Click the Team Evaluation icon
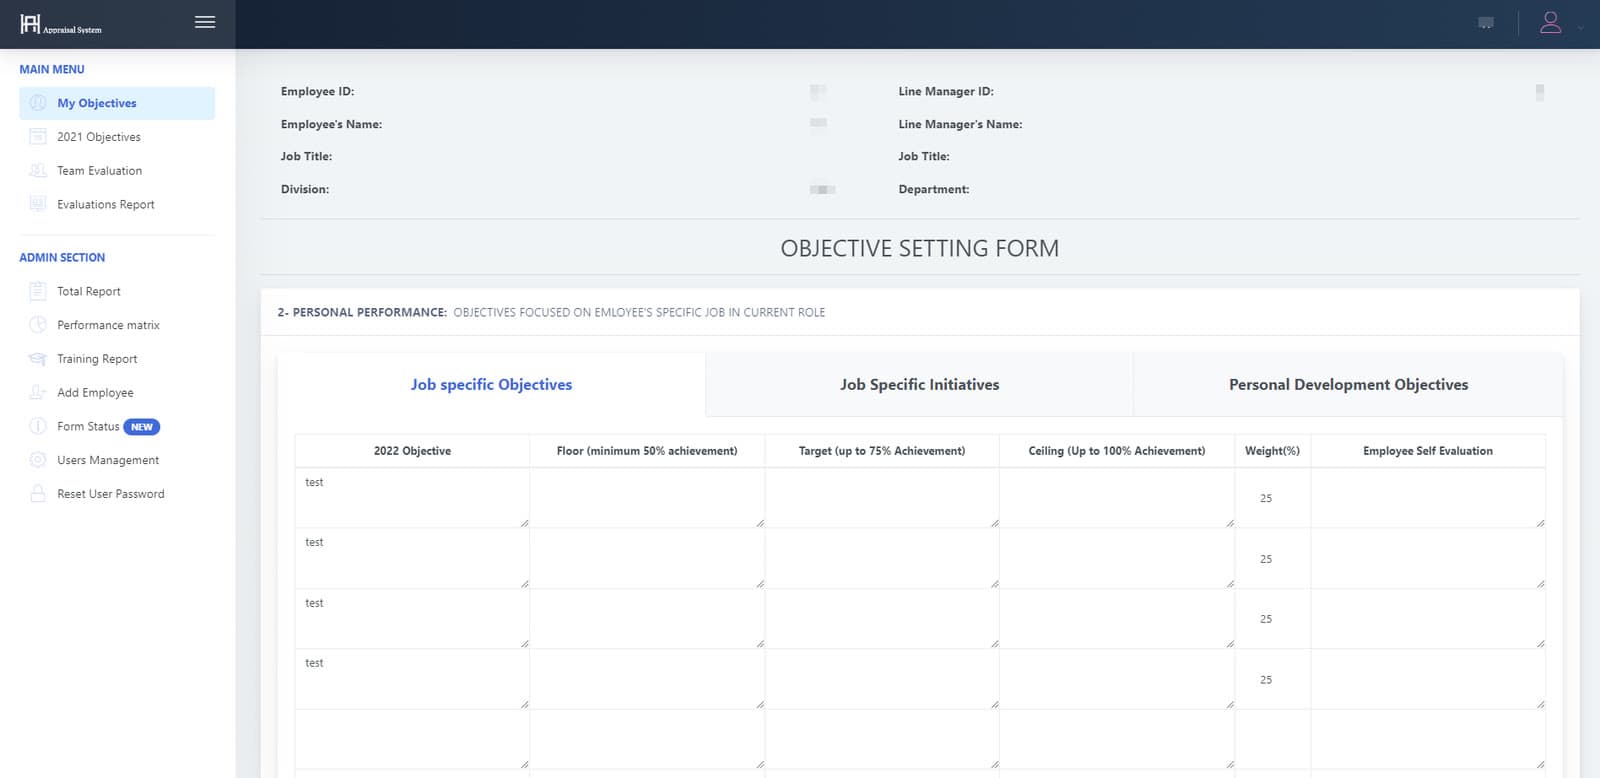1600x778 pixels. 38,171
